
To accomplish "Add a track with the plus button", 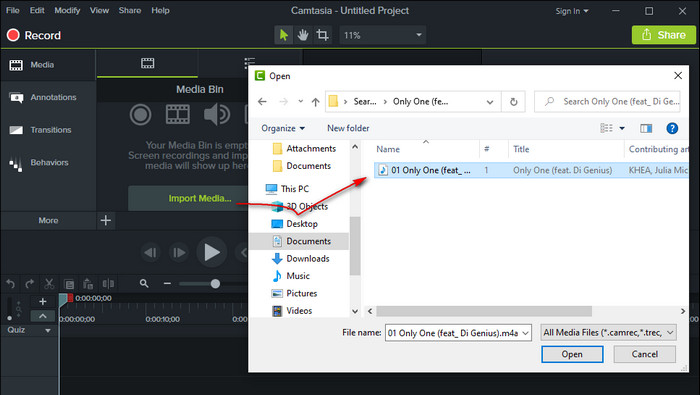I will pyautogui.click(x=42, y=302).
